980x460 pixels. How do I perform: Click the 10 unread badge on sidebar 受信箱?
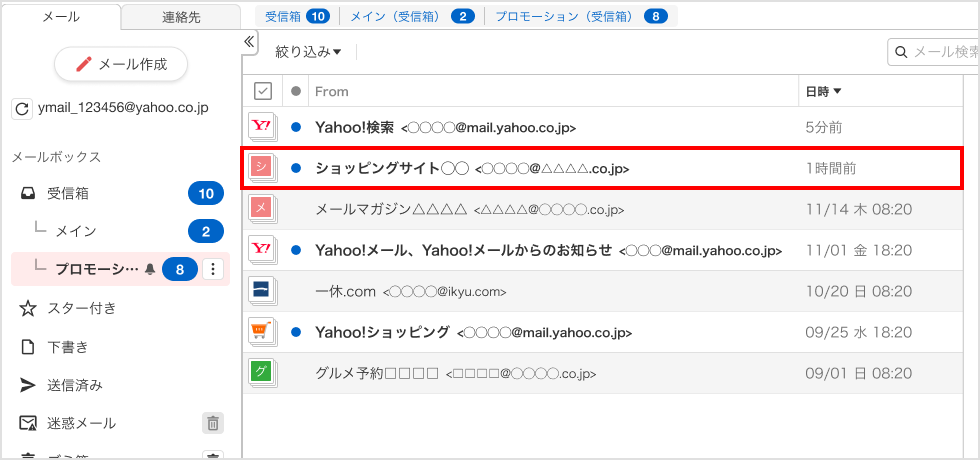tap(206, 194)
